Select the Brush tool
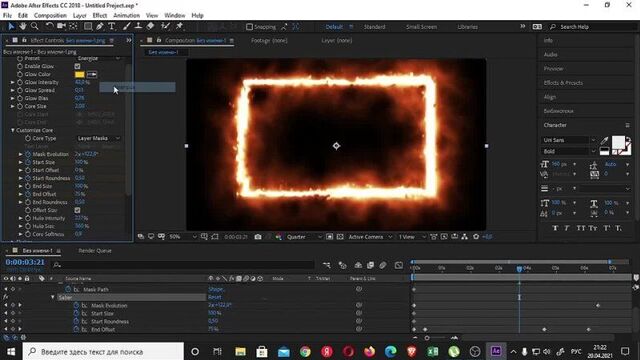 click(127, 26)
